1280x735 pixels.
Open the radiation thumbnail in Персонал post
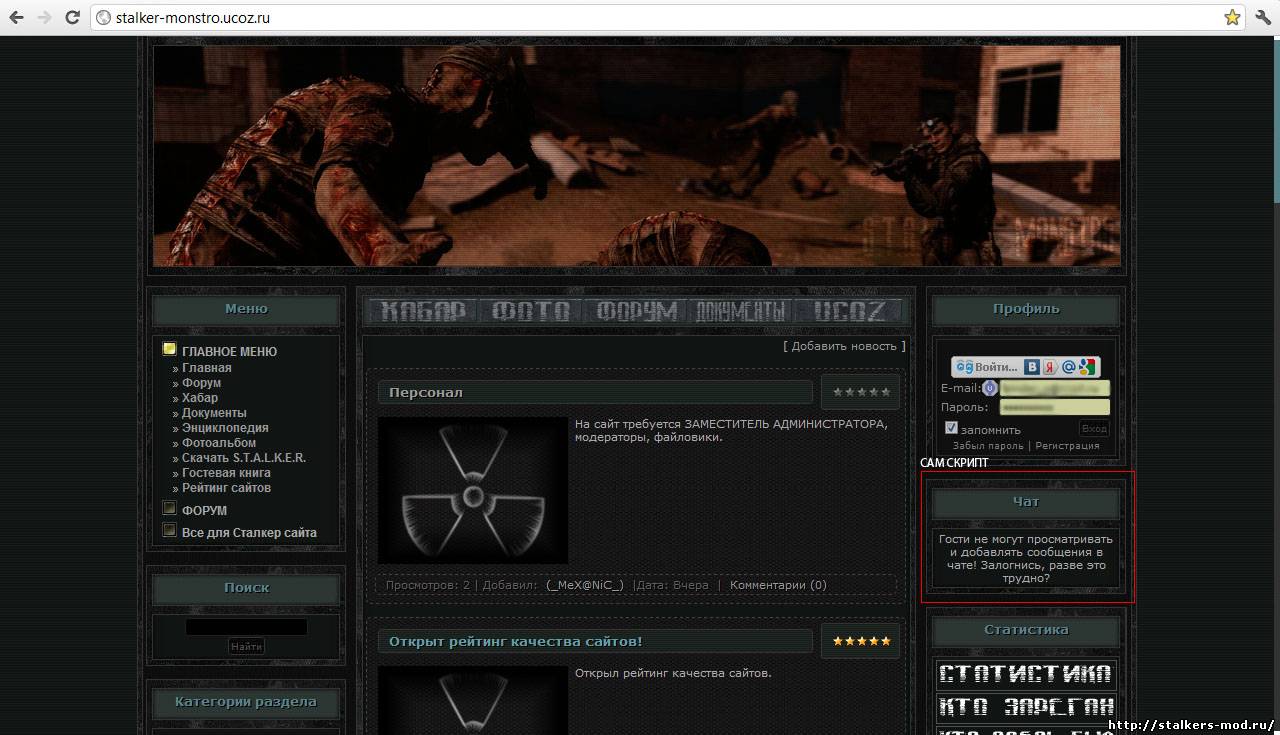[473, 490]
